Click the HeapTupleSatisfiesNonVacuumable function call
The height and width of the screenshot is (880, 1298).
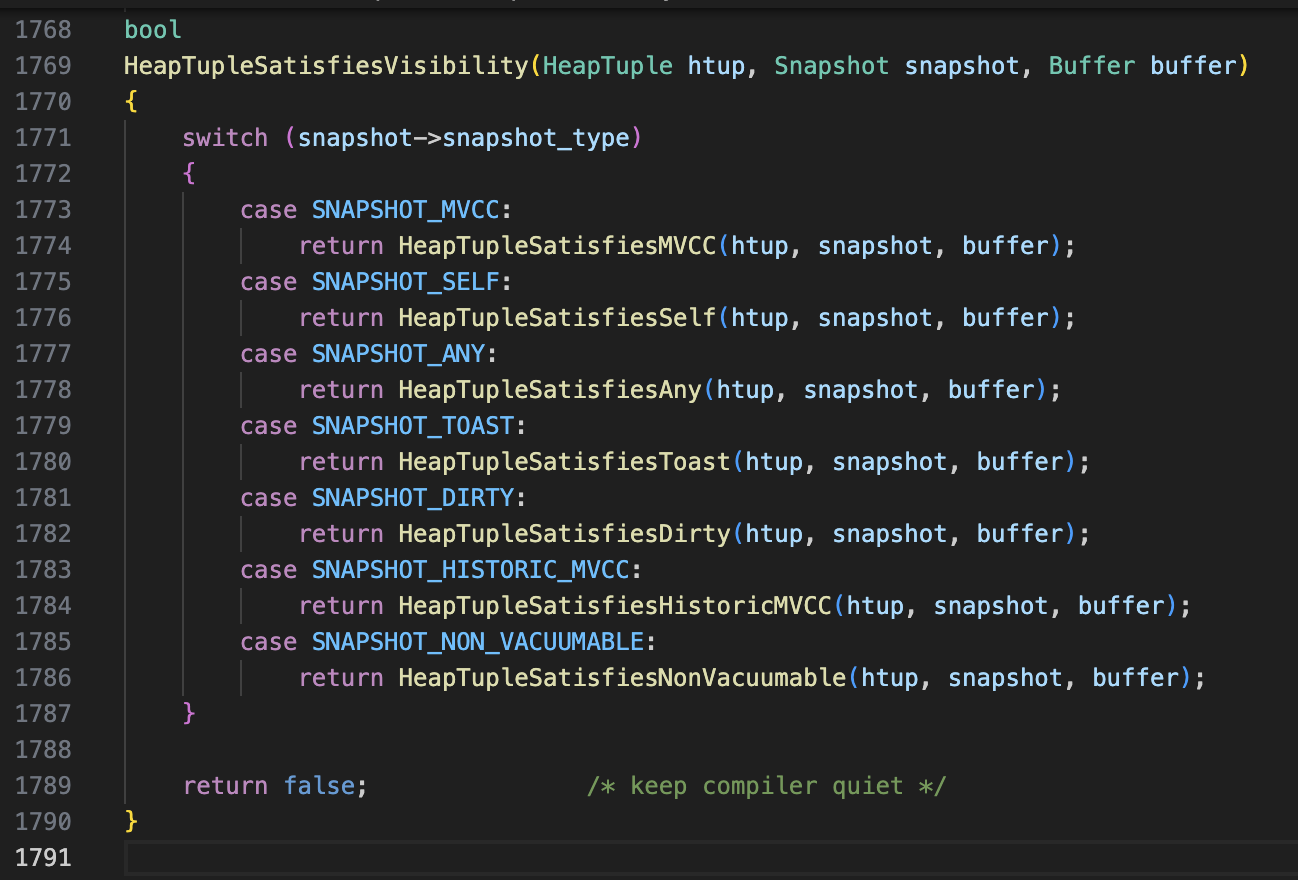click(x=620, y=677)
